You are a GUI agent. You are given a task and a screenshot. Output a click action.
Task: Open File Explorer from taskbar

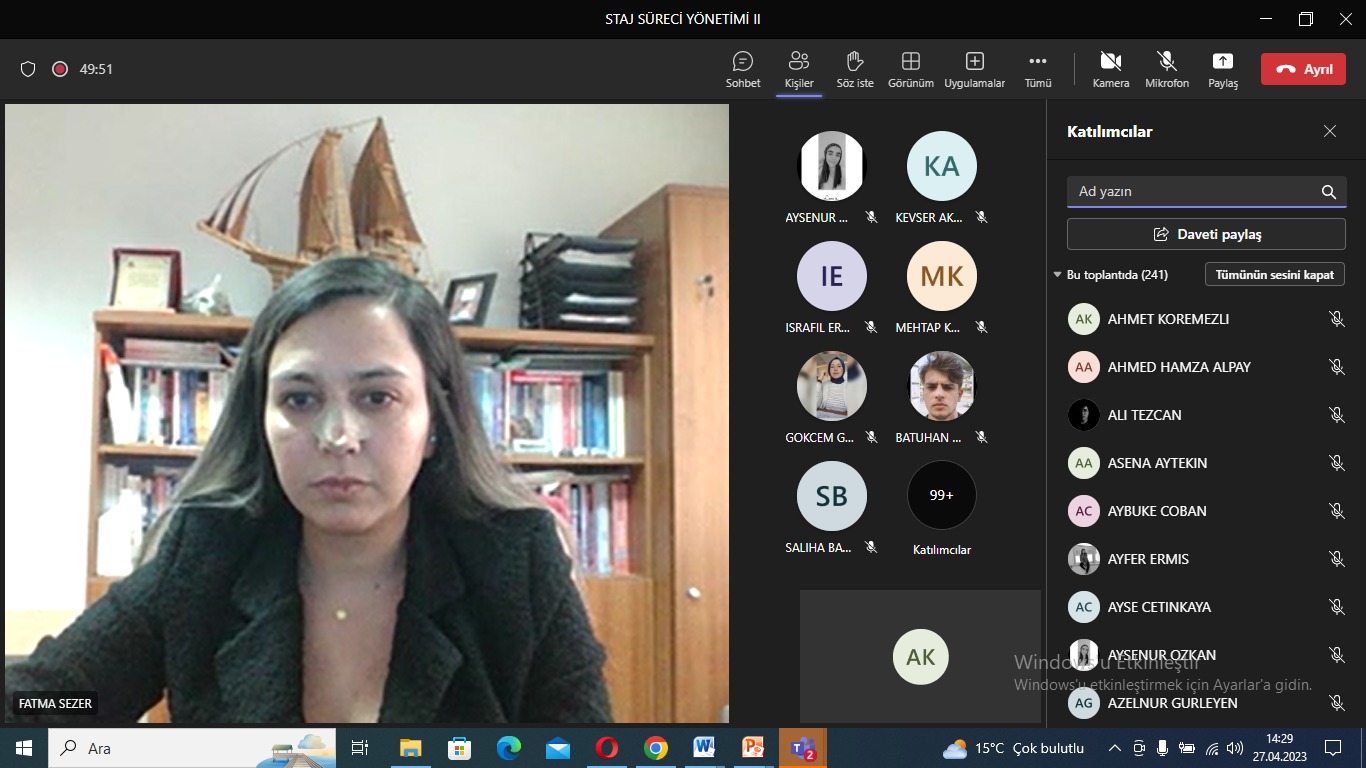coord(410,748)
